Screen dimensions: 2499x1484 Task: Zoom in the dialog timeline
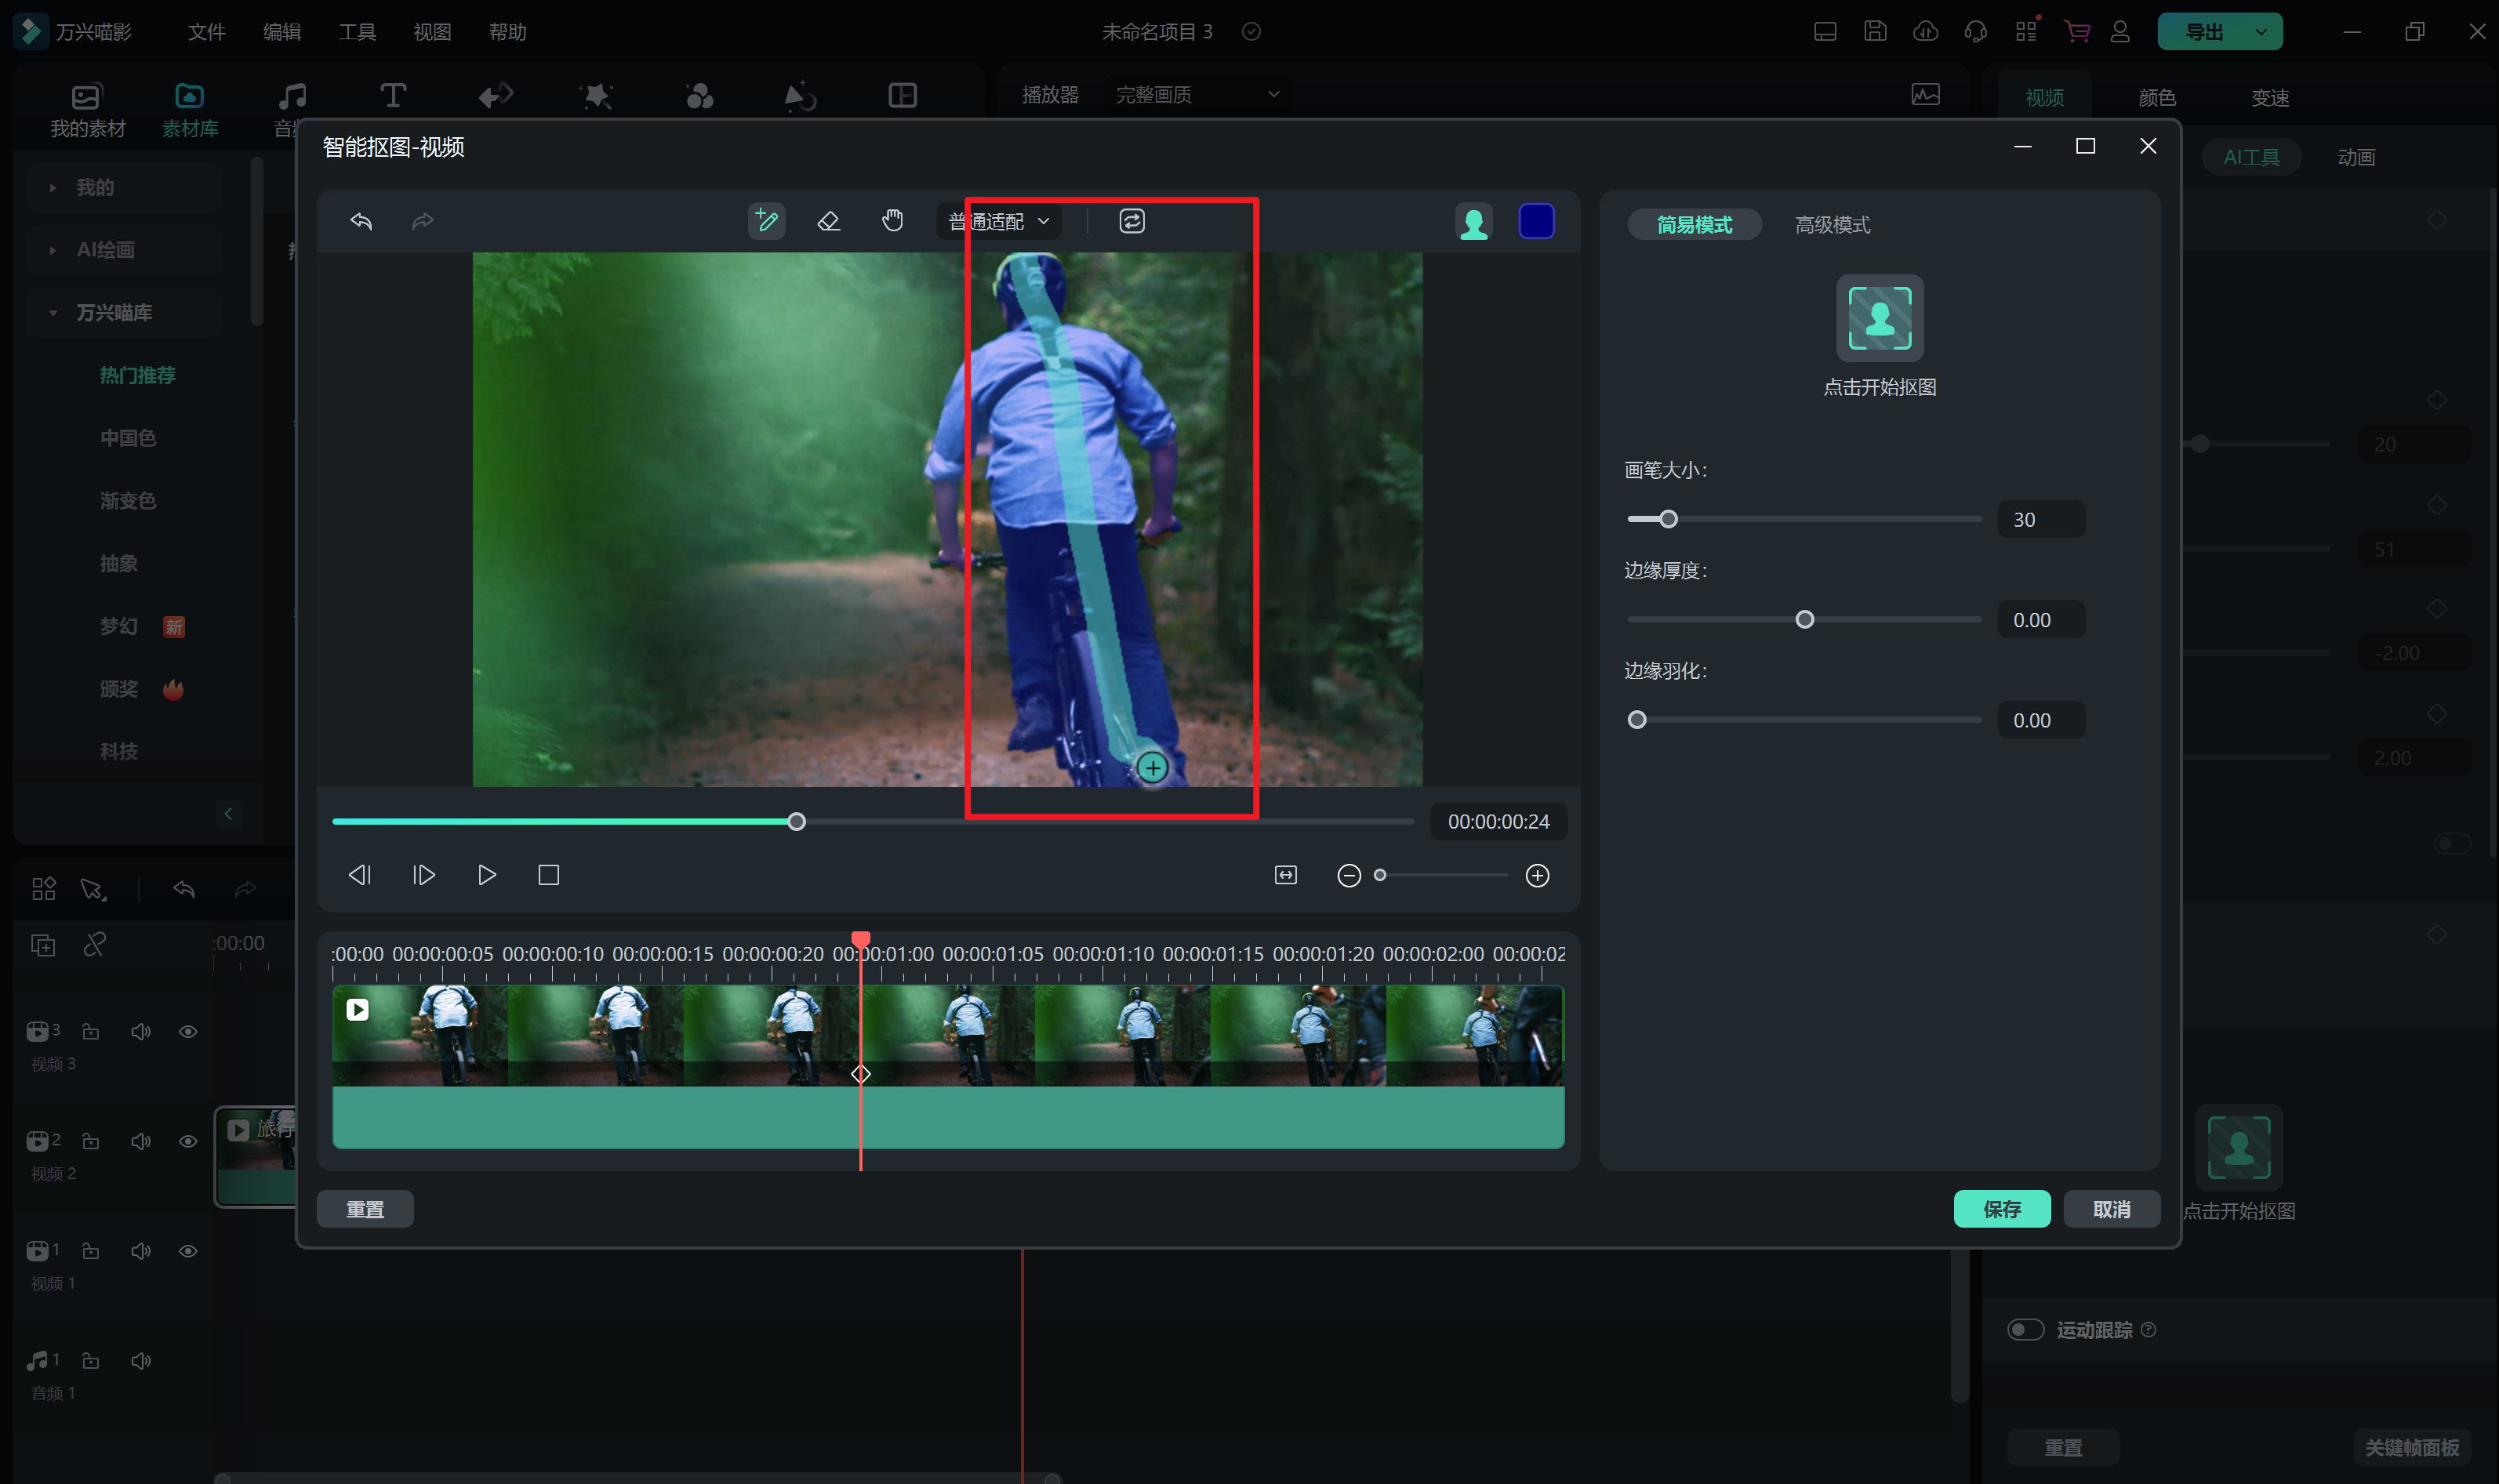pyautogui.click(x=1537, y=876)
